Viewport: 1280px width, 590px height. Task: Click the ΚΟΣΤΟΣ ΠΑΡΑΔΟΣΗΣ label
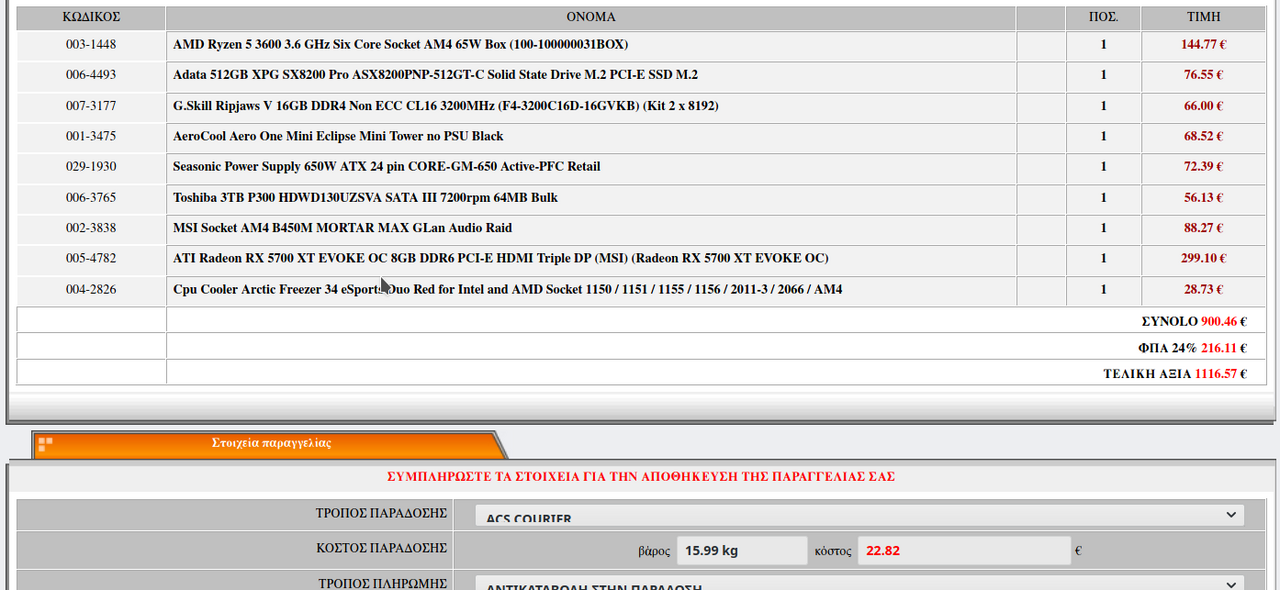coord(382,548)
